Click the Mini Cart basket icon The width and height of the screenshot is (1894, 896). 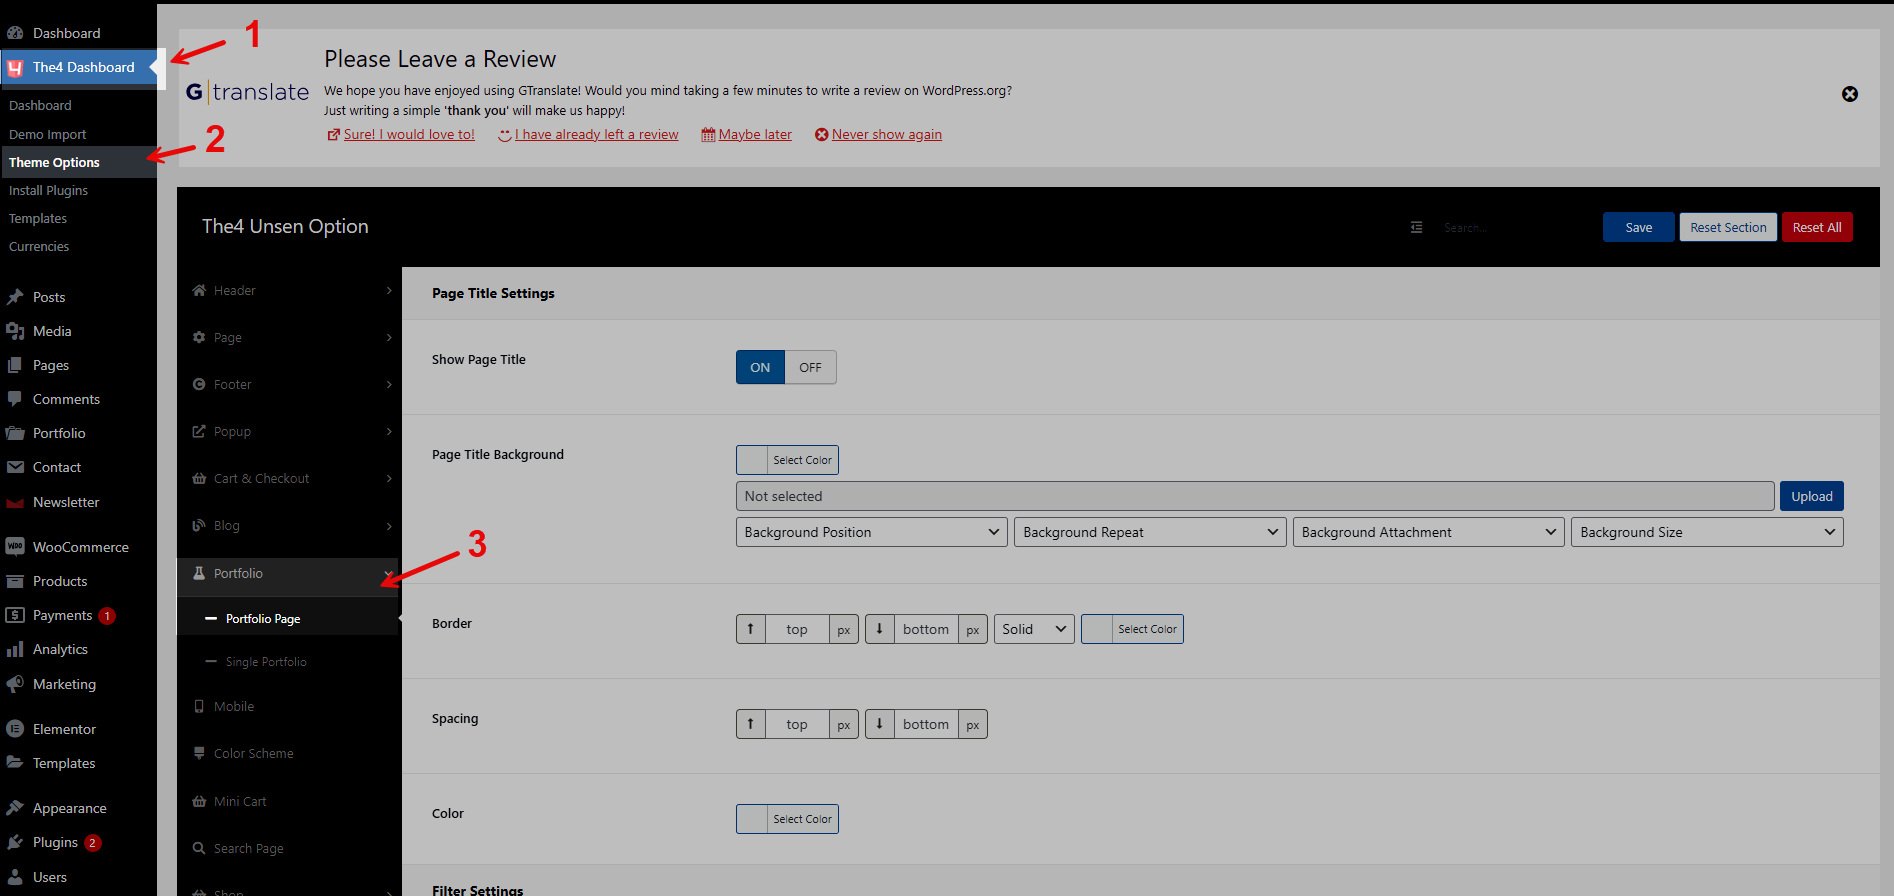[x=199, y=801]
